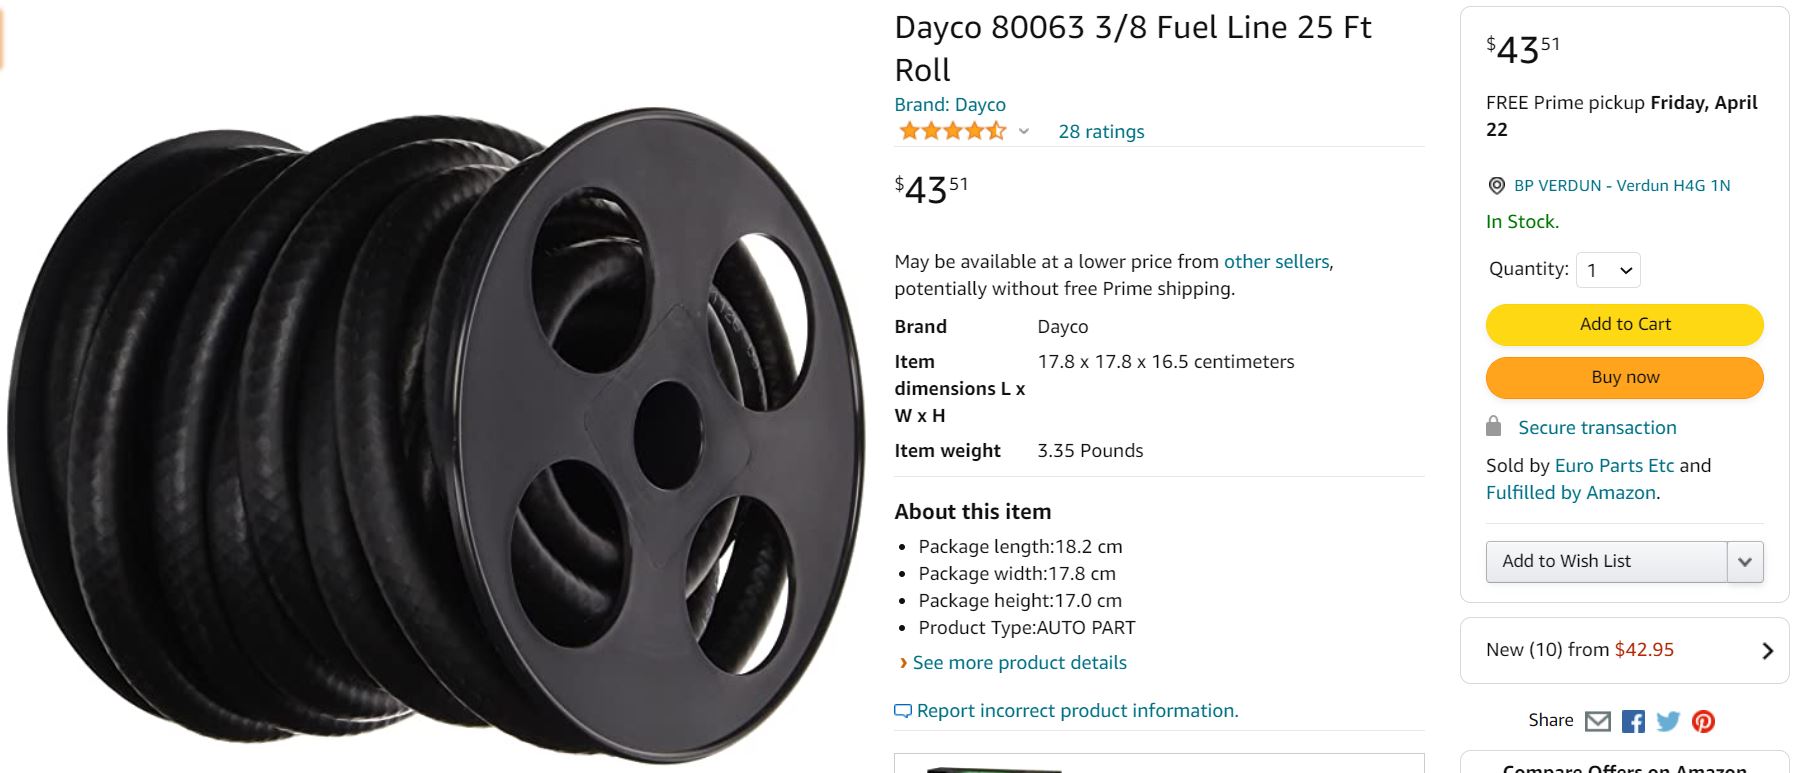Click the report speech bubble icon

point(902,711)
